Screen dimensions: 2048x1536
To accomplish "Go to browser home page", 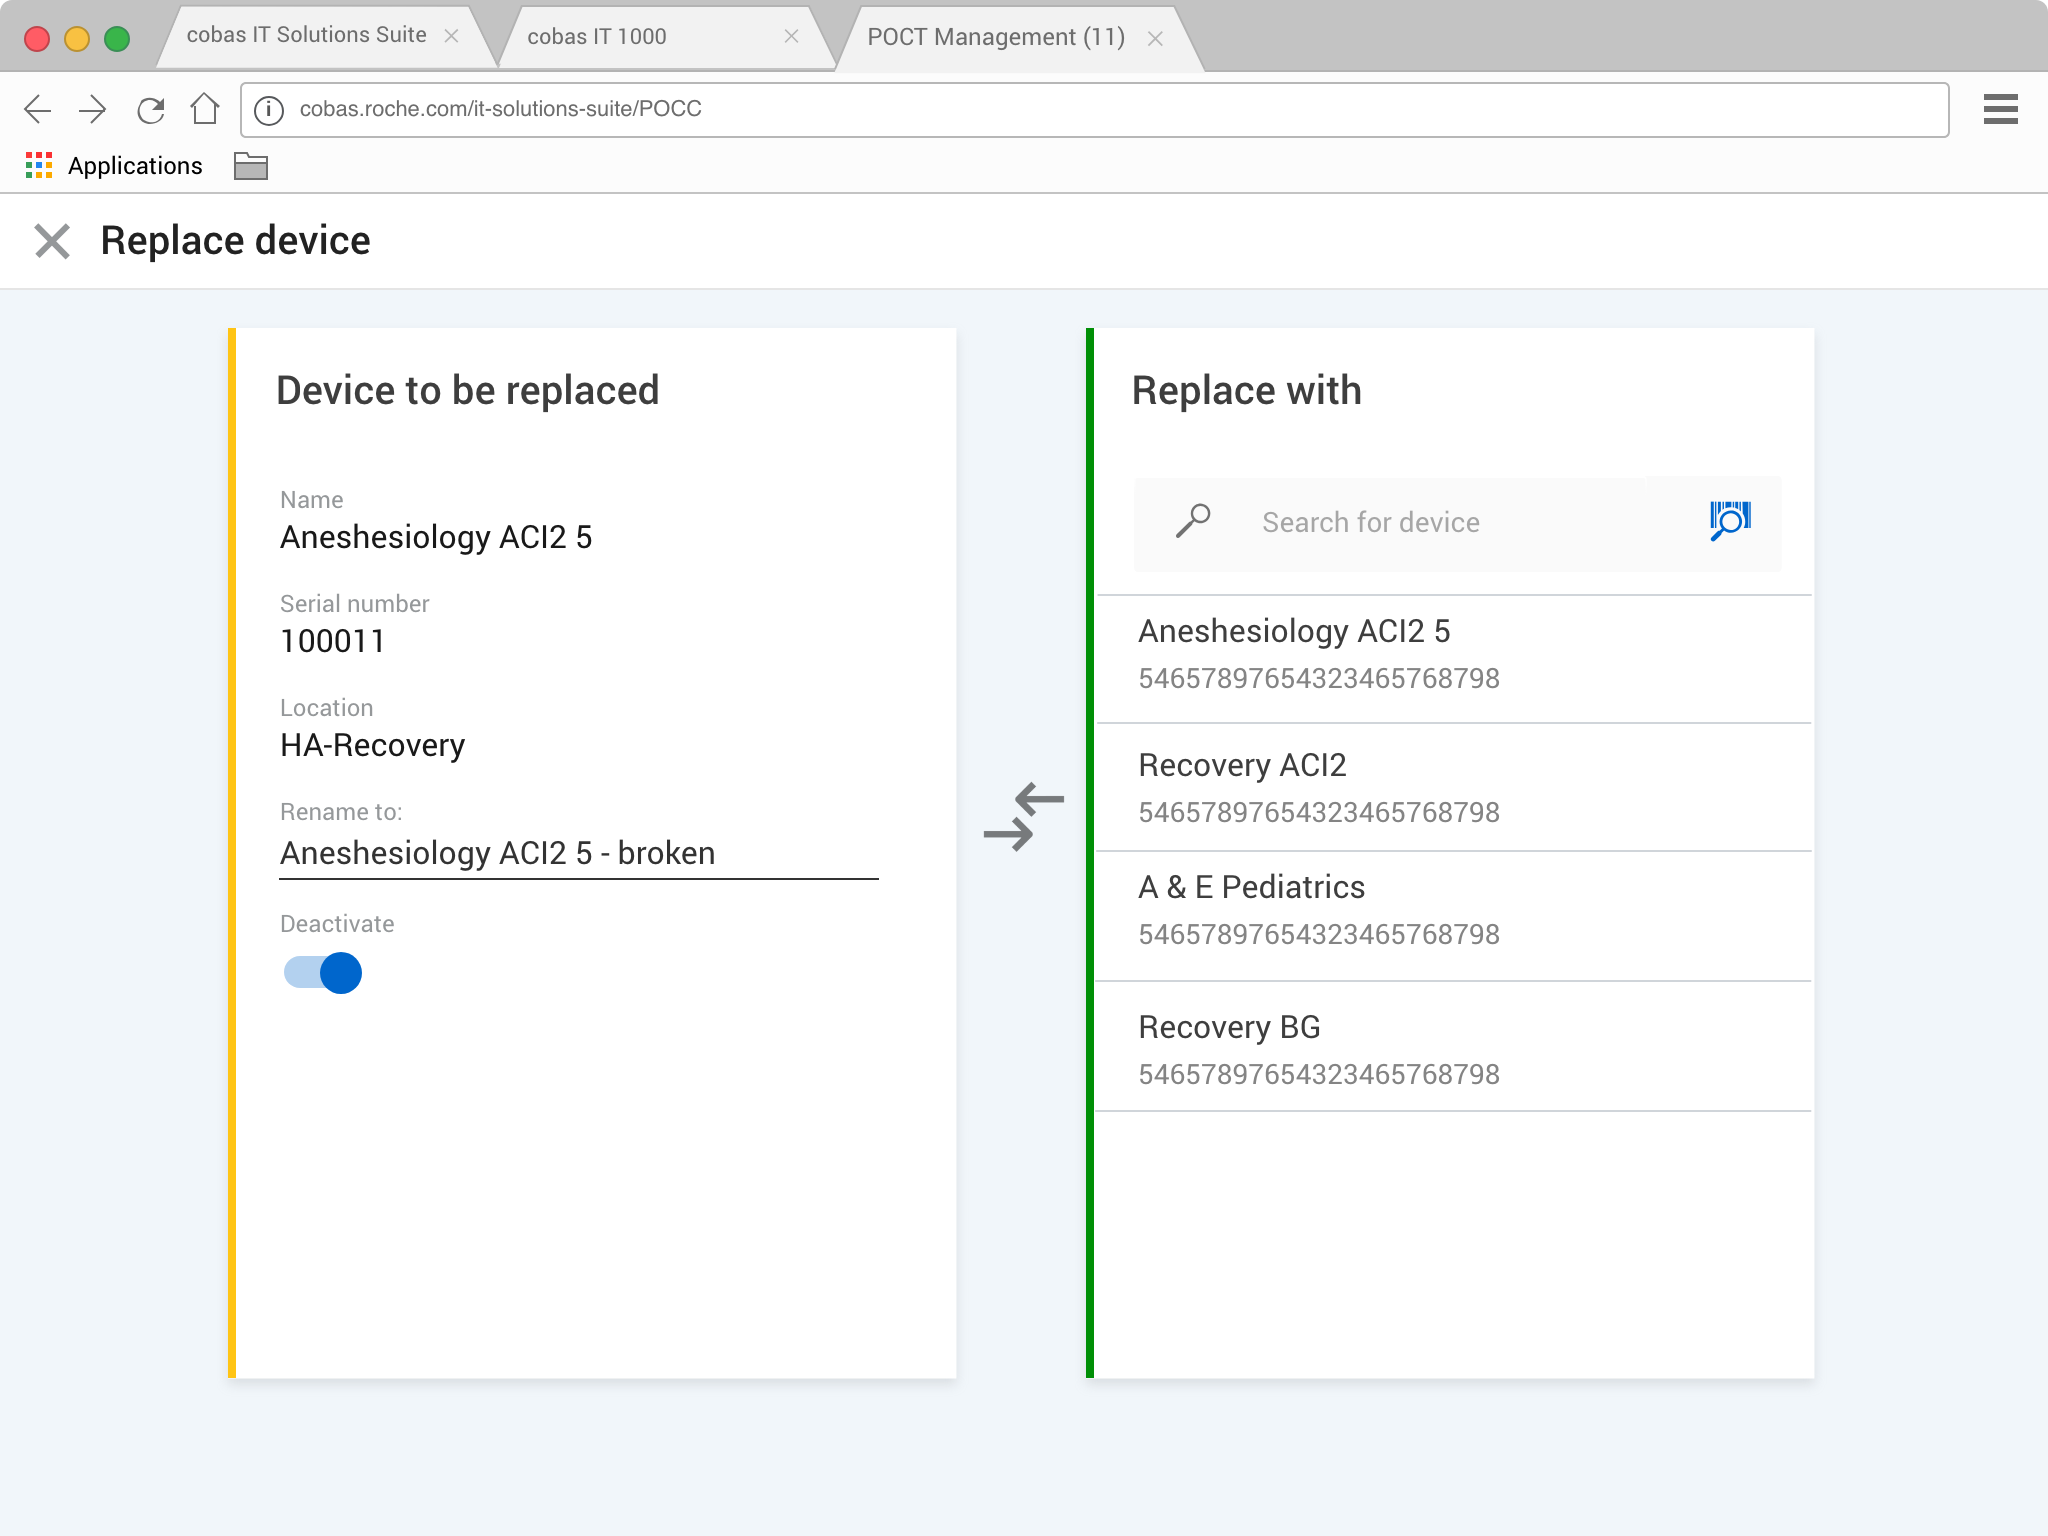I will point(205,109).
